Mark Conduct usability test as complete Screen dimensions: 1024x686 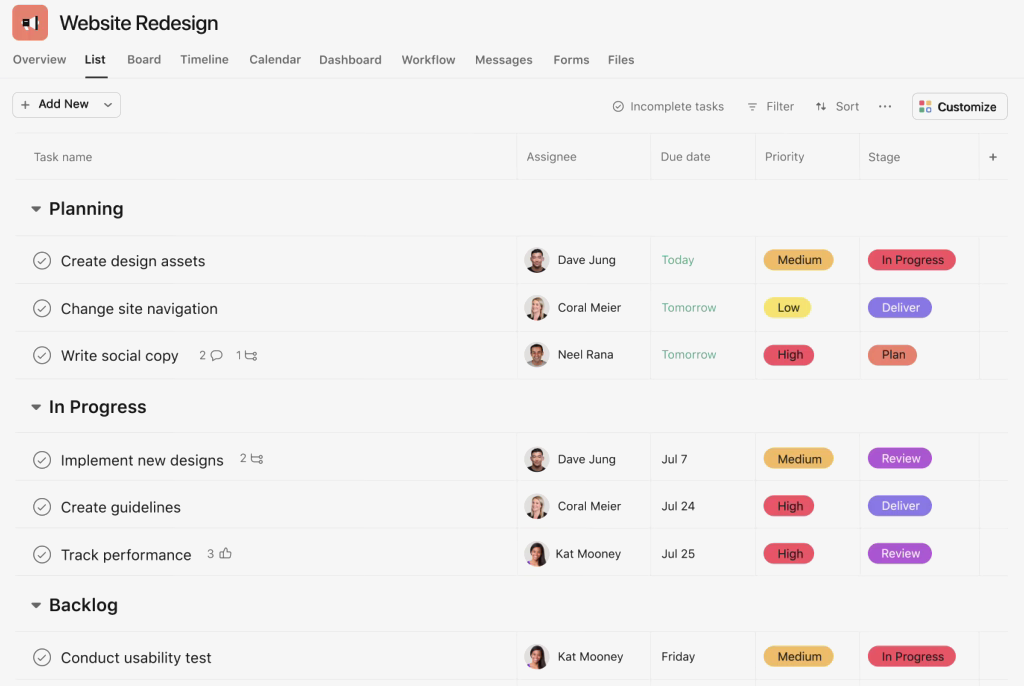tap(42, 657)
